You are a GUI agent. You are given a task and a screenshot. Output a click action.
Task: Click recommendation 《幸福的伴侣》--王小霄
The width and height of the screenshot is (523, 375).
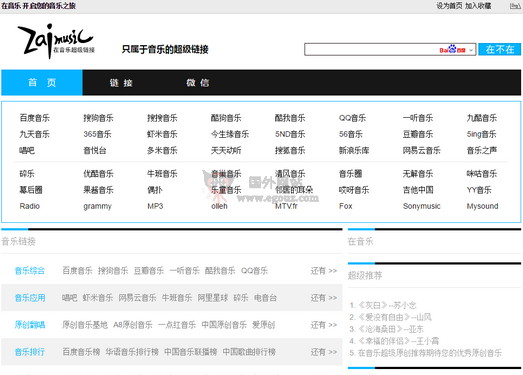398,341
